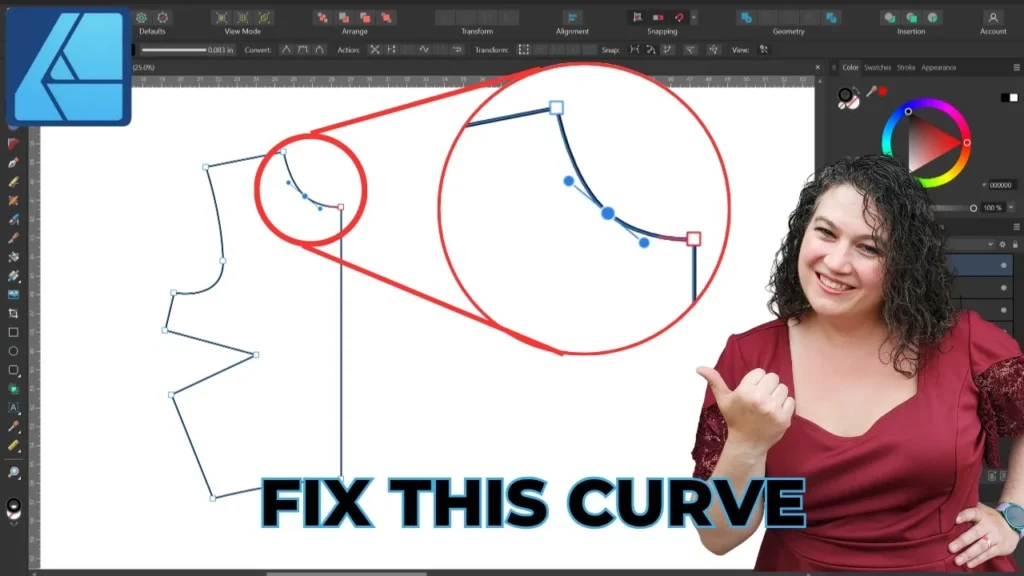Click the opacity slider handle
Viewport: 1024px width, 576px height.
coord(973,208)
